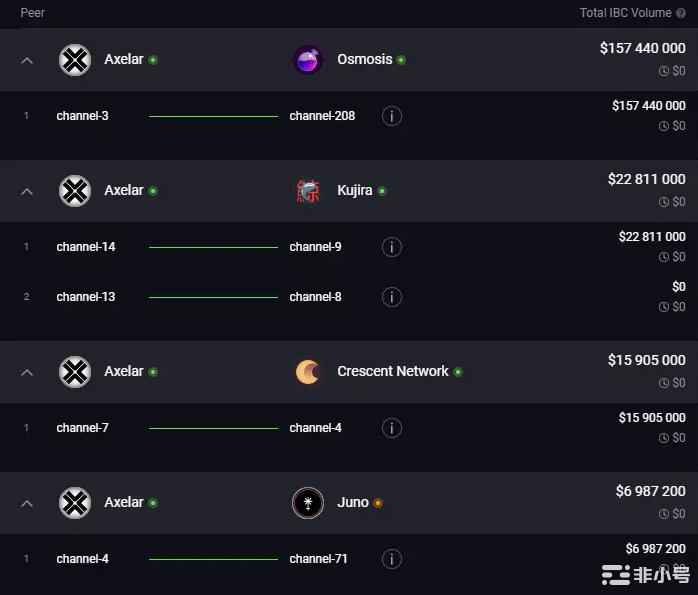698x595 pixels.
Task: Click the Crescent Network moon logo
Action: pos(308,372)
